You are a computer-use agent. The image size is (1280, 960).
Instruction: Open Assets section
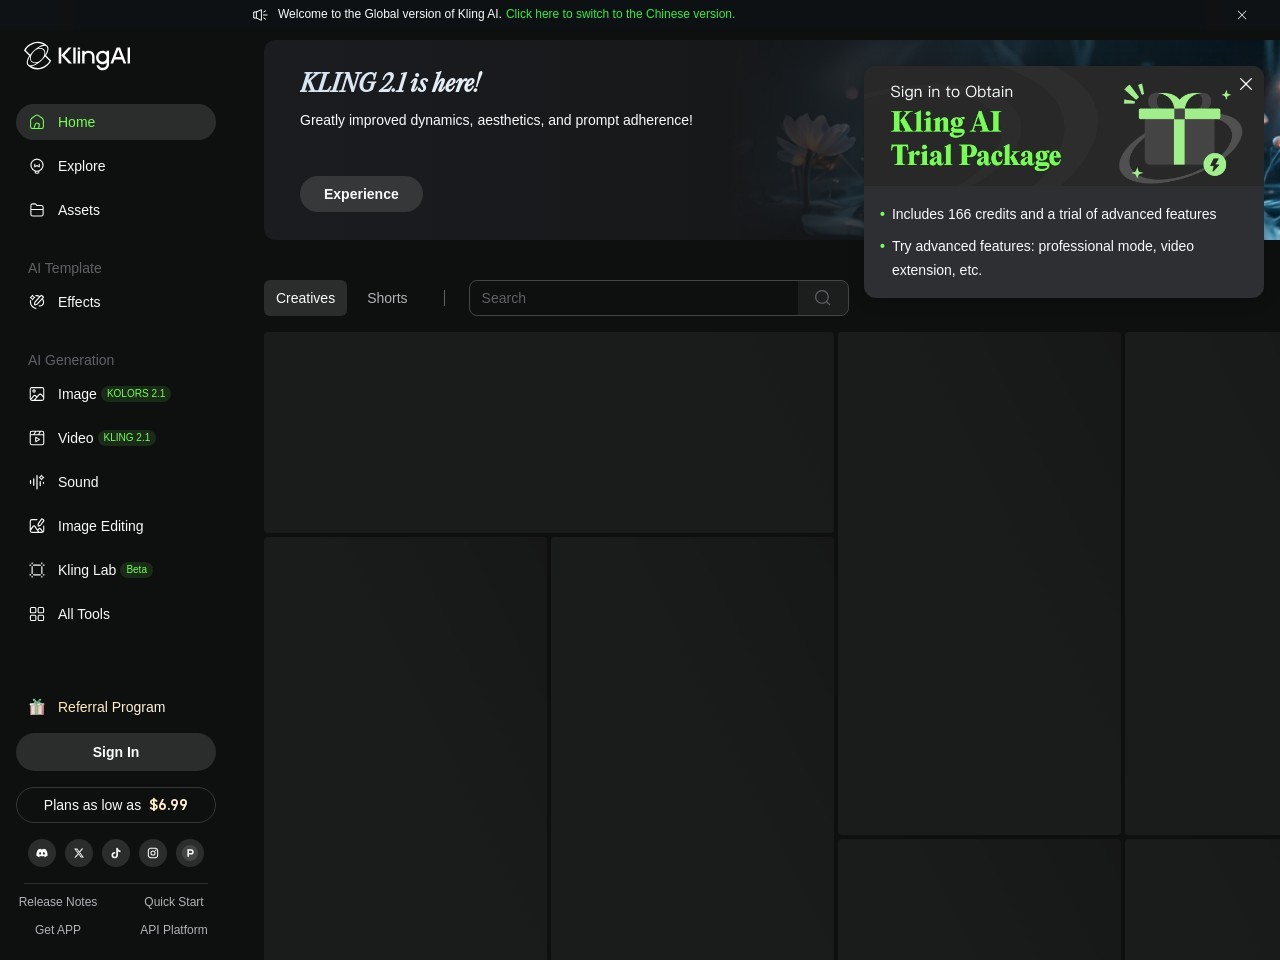click(x=116, y=210)
